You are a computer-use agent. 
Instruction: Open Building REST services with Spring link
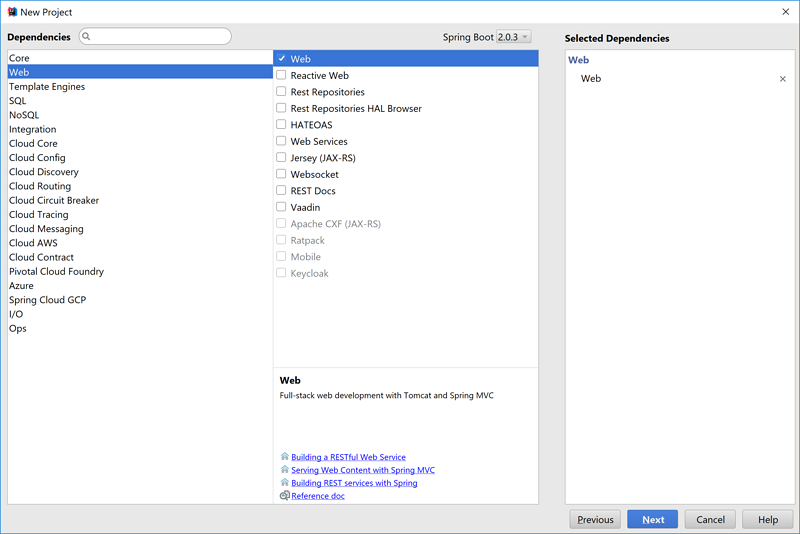pyautogui.click(x=354, y=482)
